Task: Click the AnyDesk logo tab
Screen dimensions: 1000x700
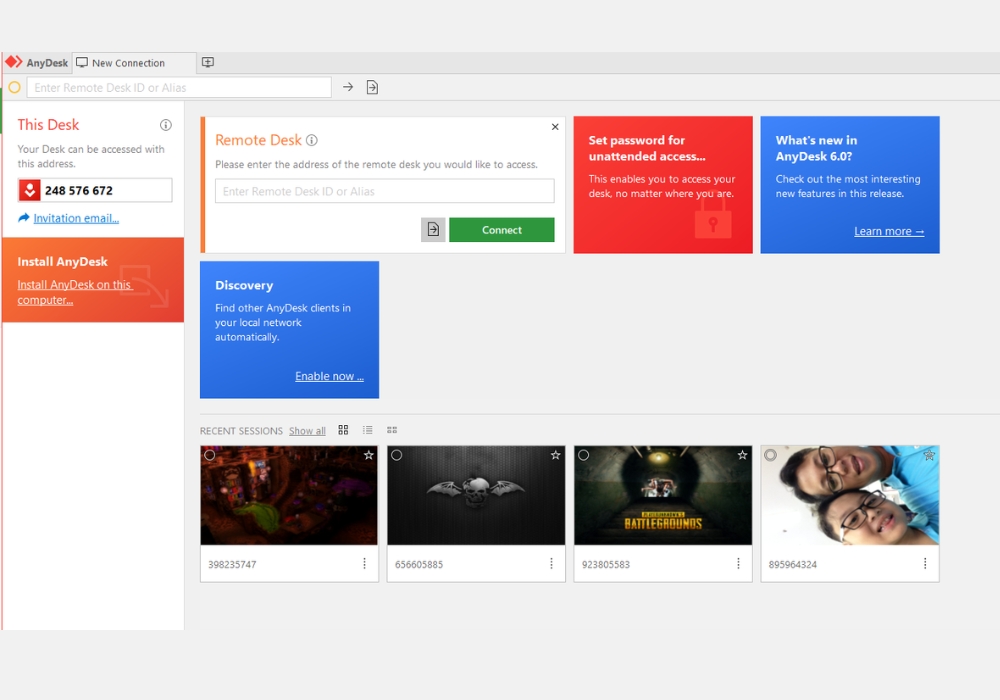Action: pos(37,62)
